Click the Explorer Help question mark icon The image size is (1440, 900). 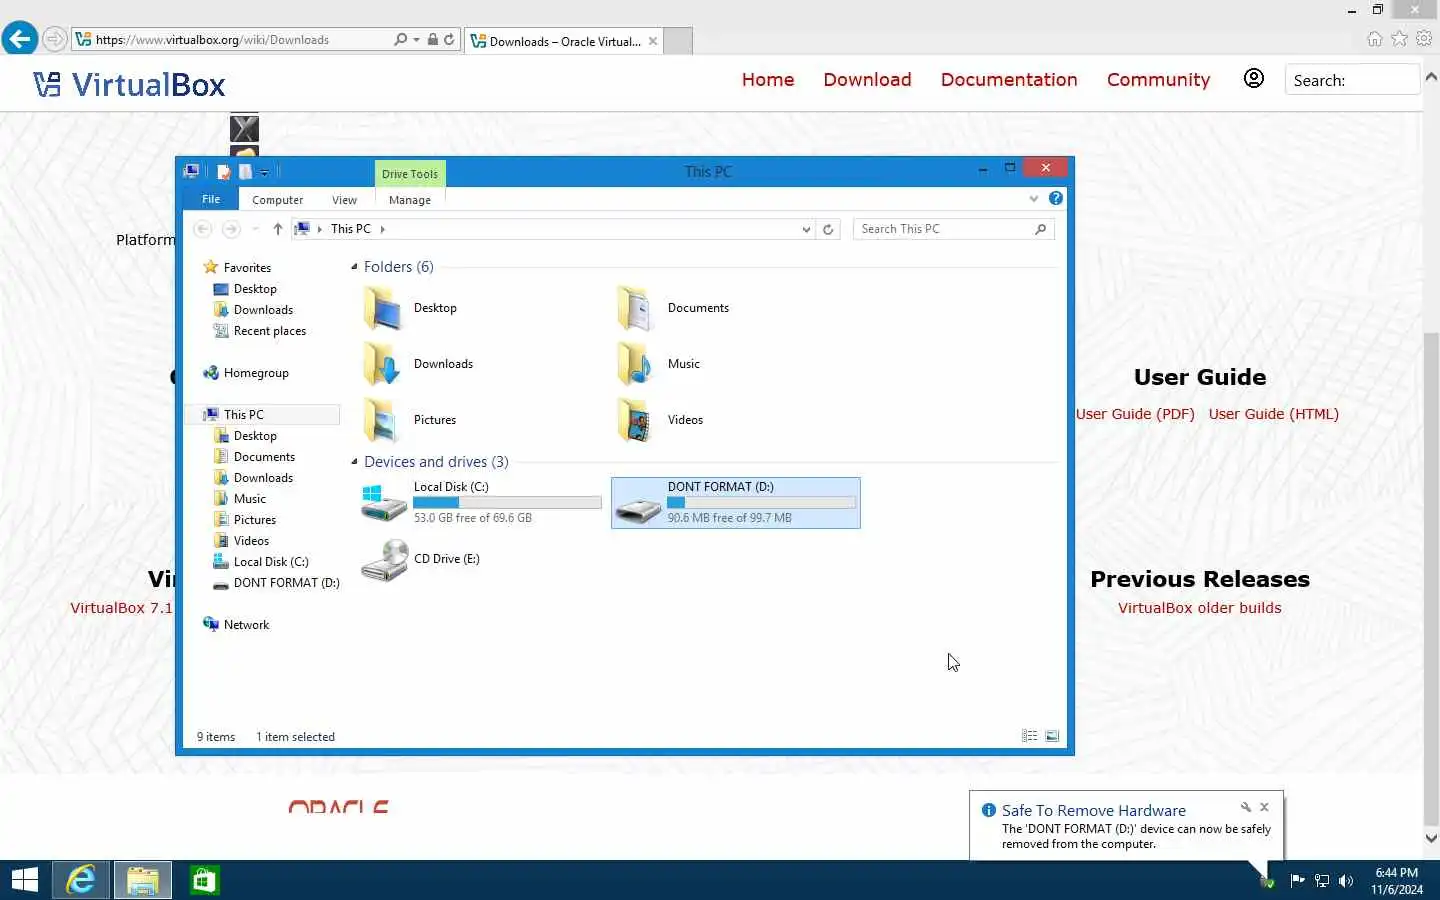(1056, 198)
